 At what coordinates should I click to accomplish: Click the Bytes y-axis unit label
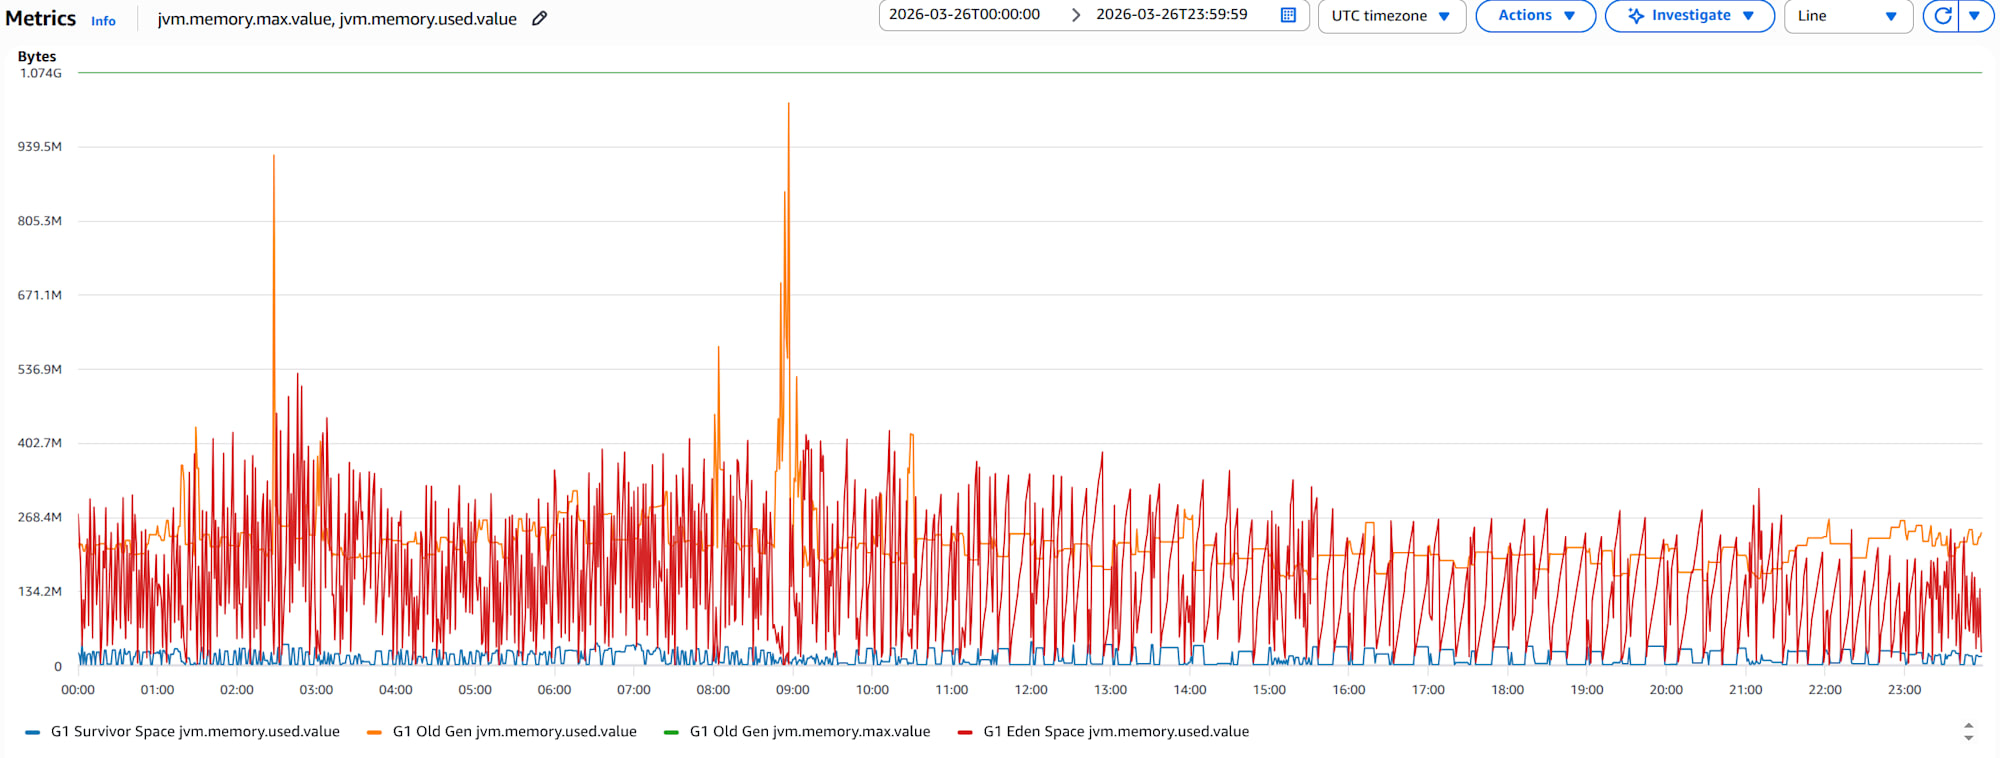(x=37, y=57)
